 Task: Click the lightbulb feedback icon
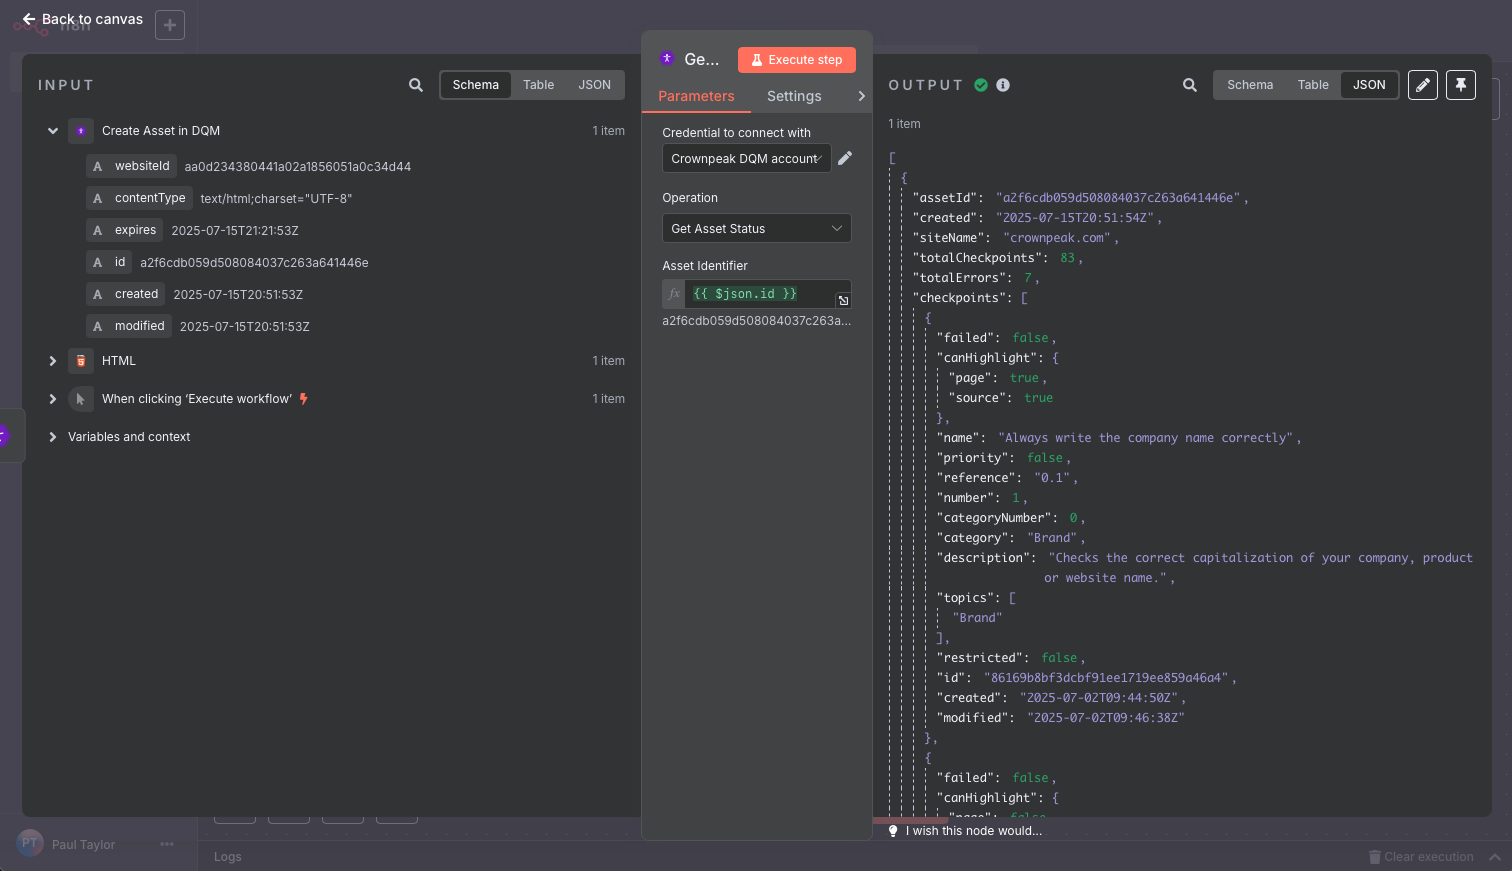tap(893, 831)
